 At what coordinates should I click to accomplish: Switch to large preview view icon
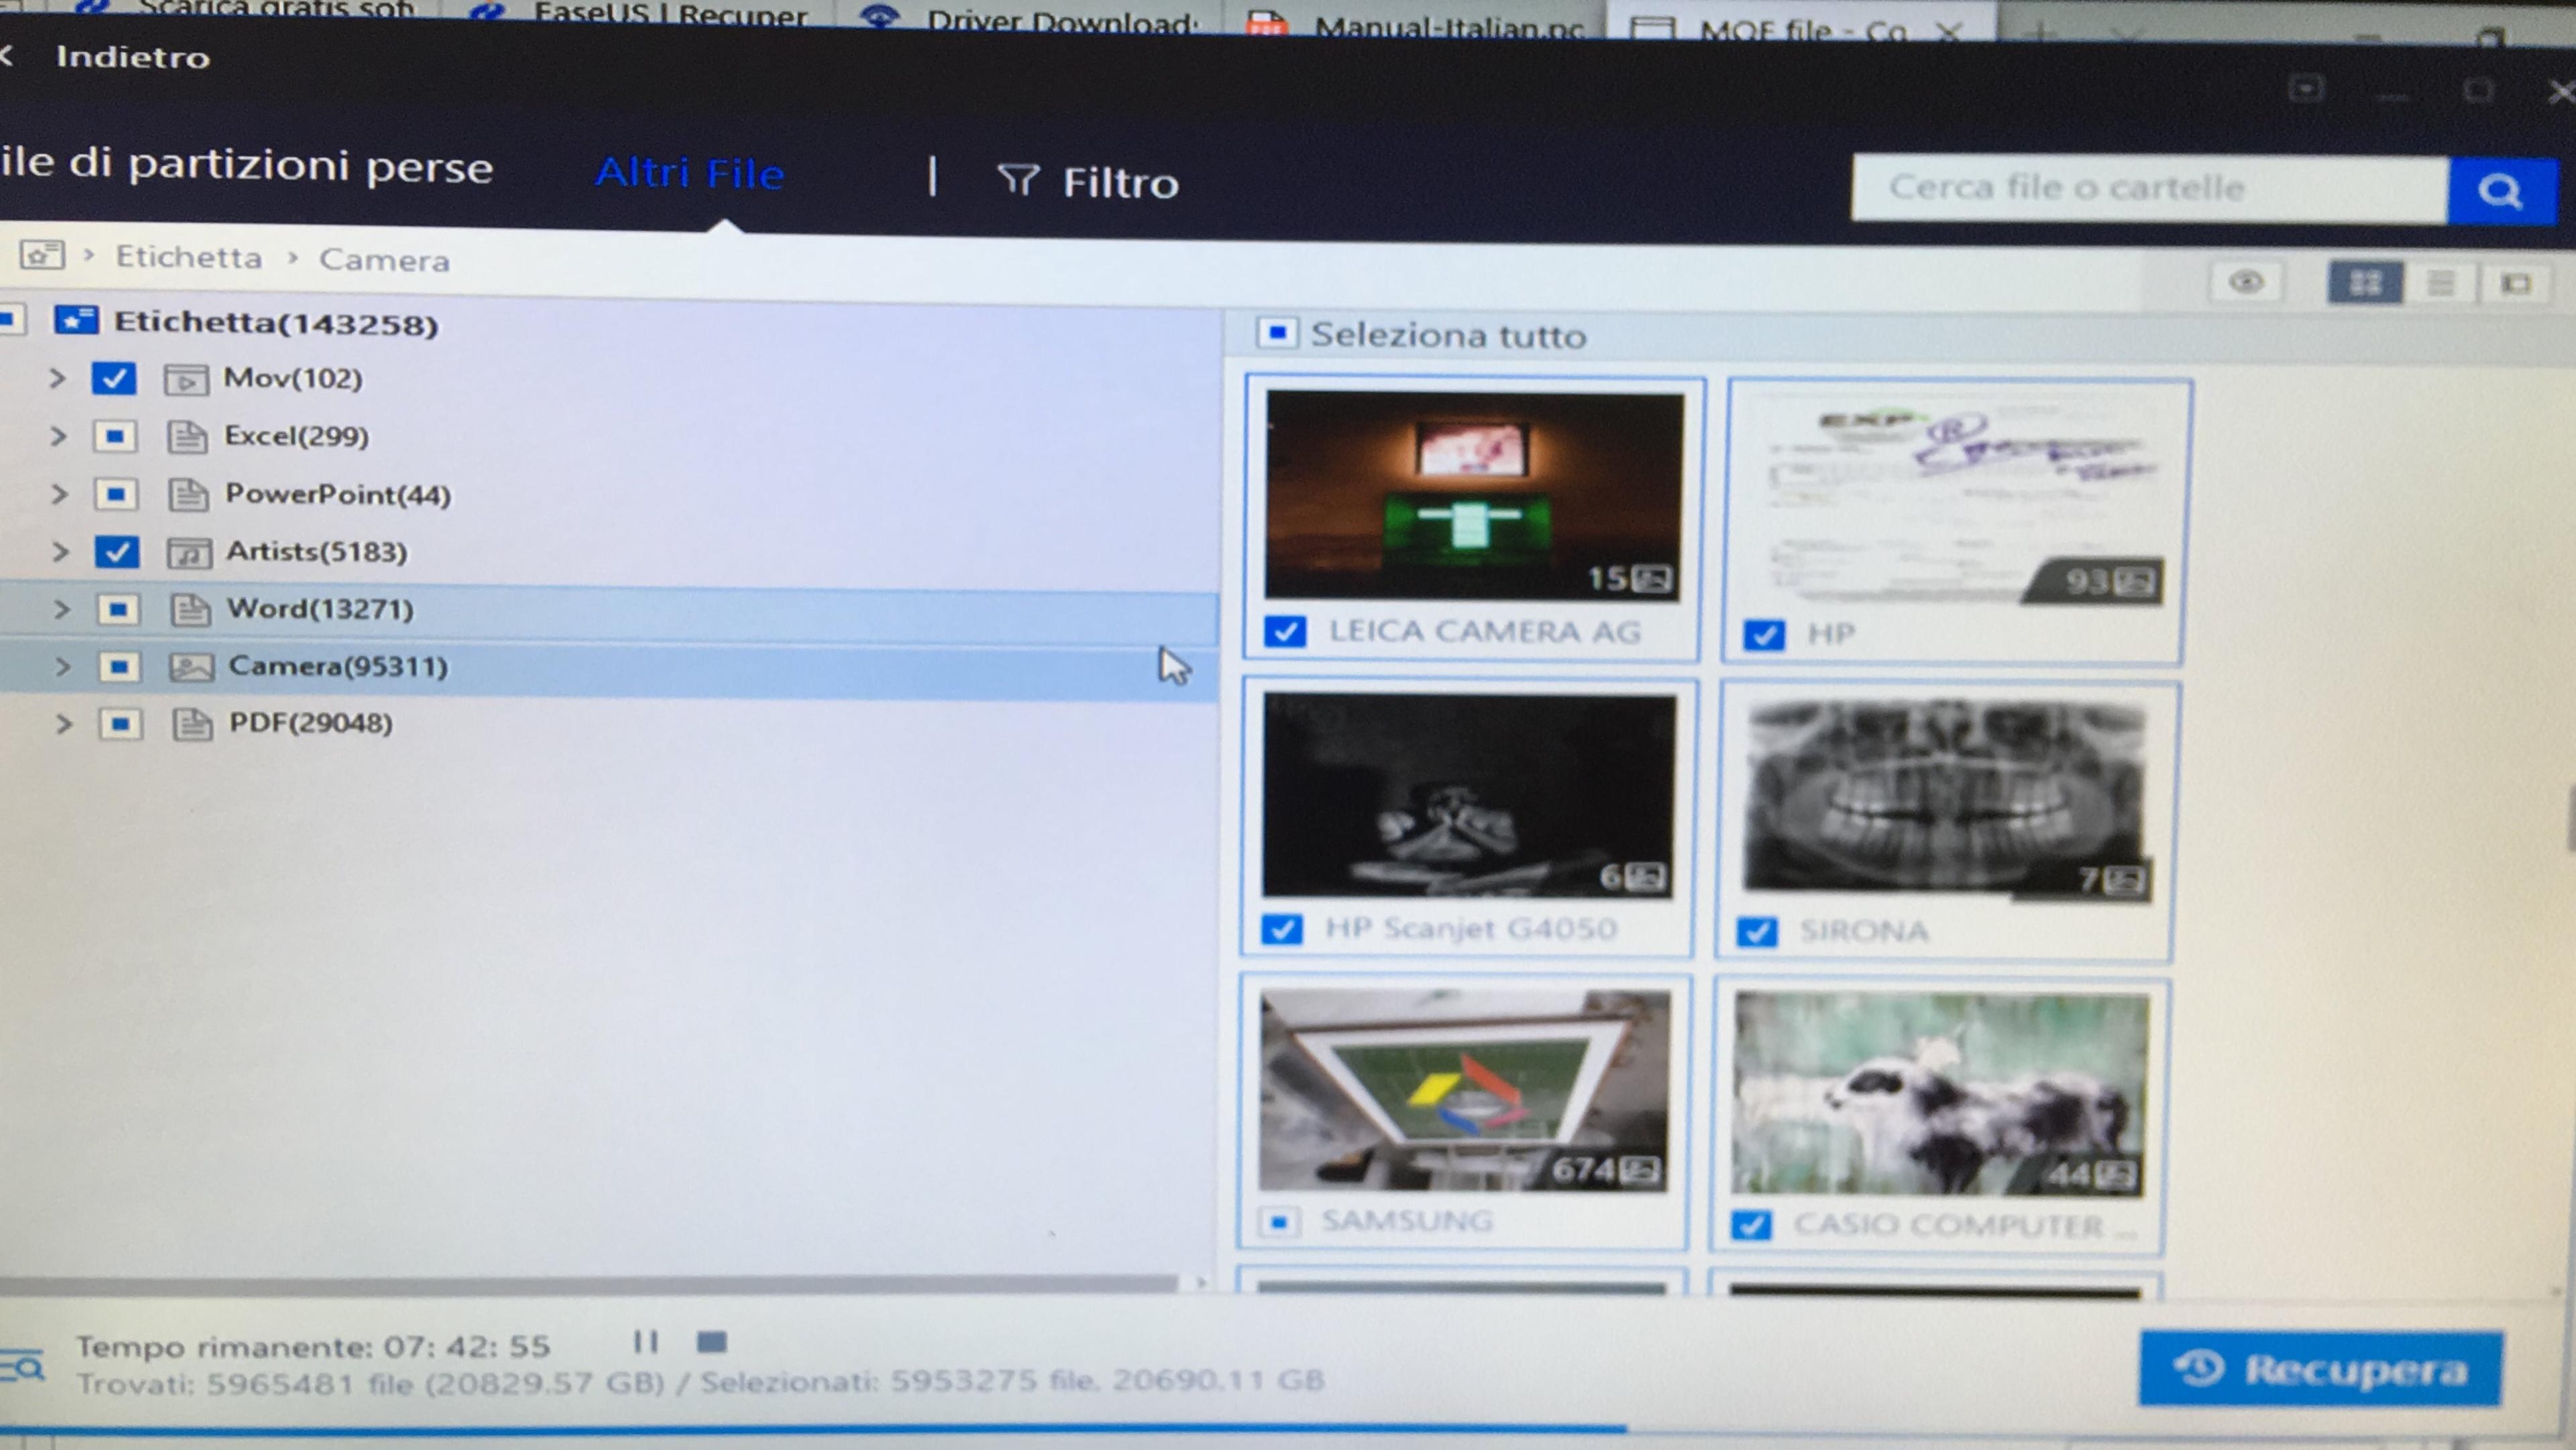(x=2516, y=285)
